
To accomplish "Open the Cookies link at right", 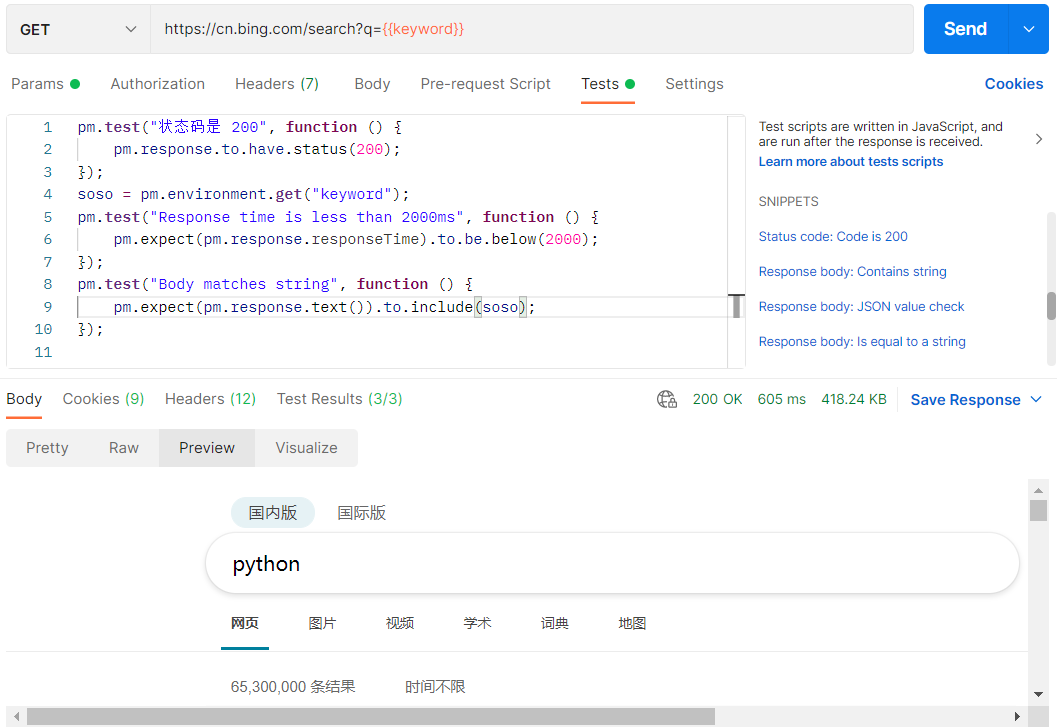I will point(1014,84).
